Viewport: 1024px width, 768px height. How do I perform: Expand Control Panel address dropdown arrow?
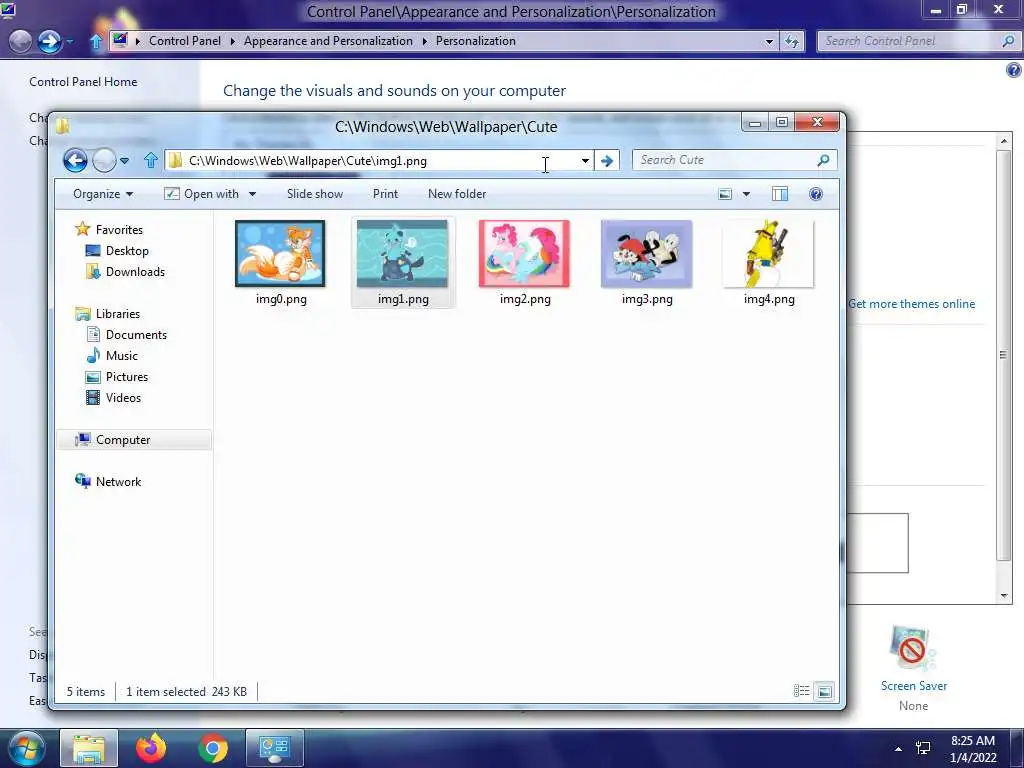point(769,41)
